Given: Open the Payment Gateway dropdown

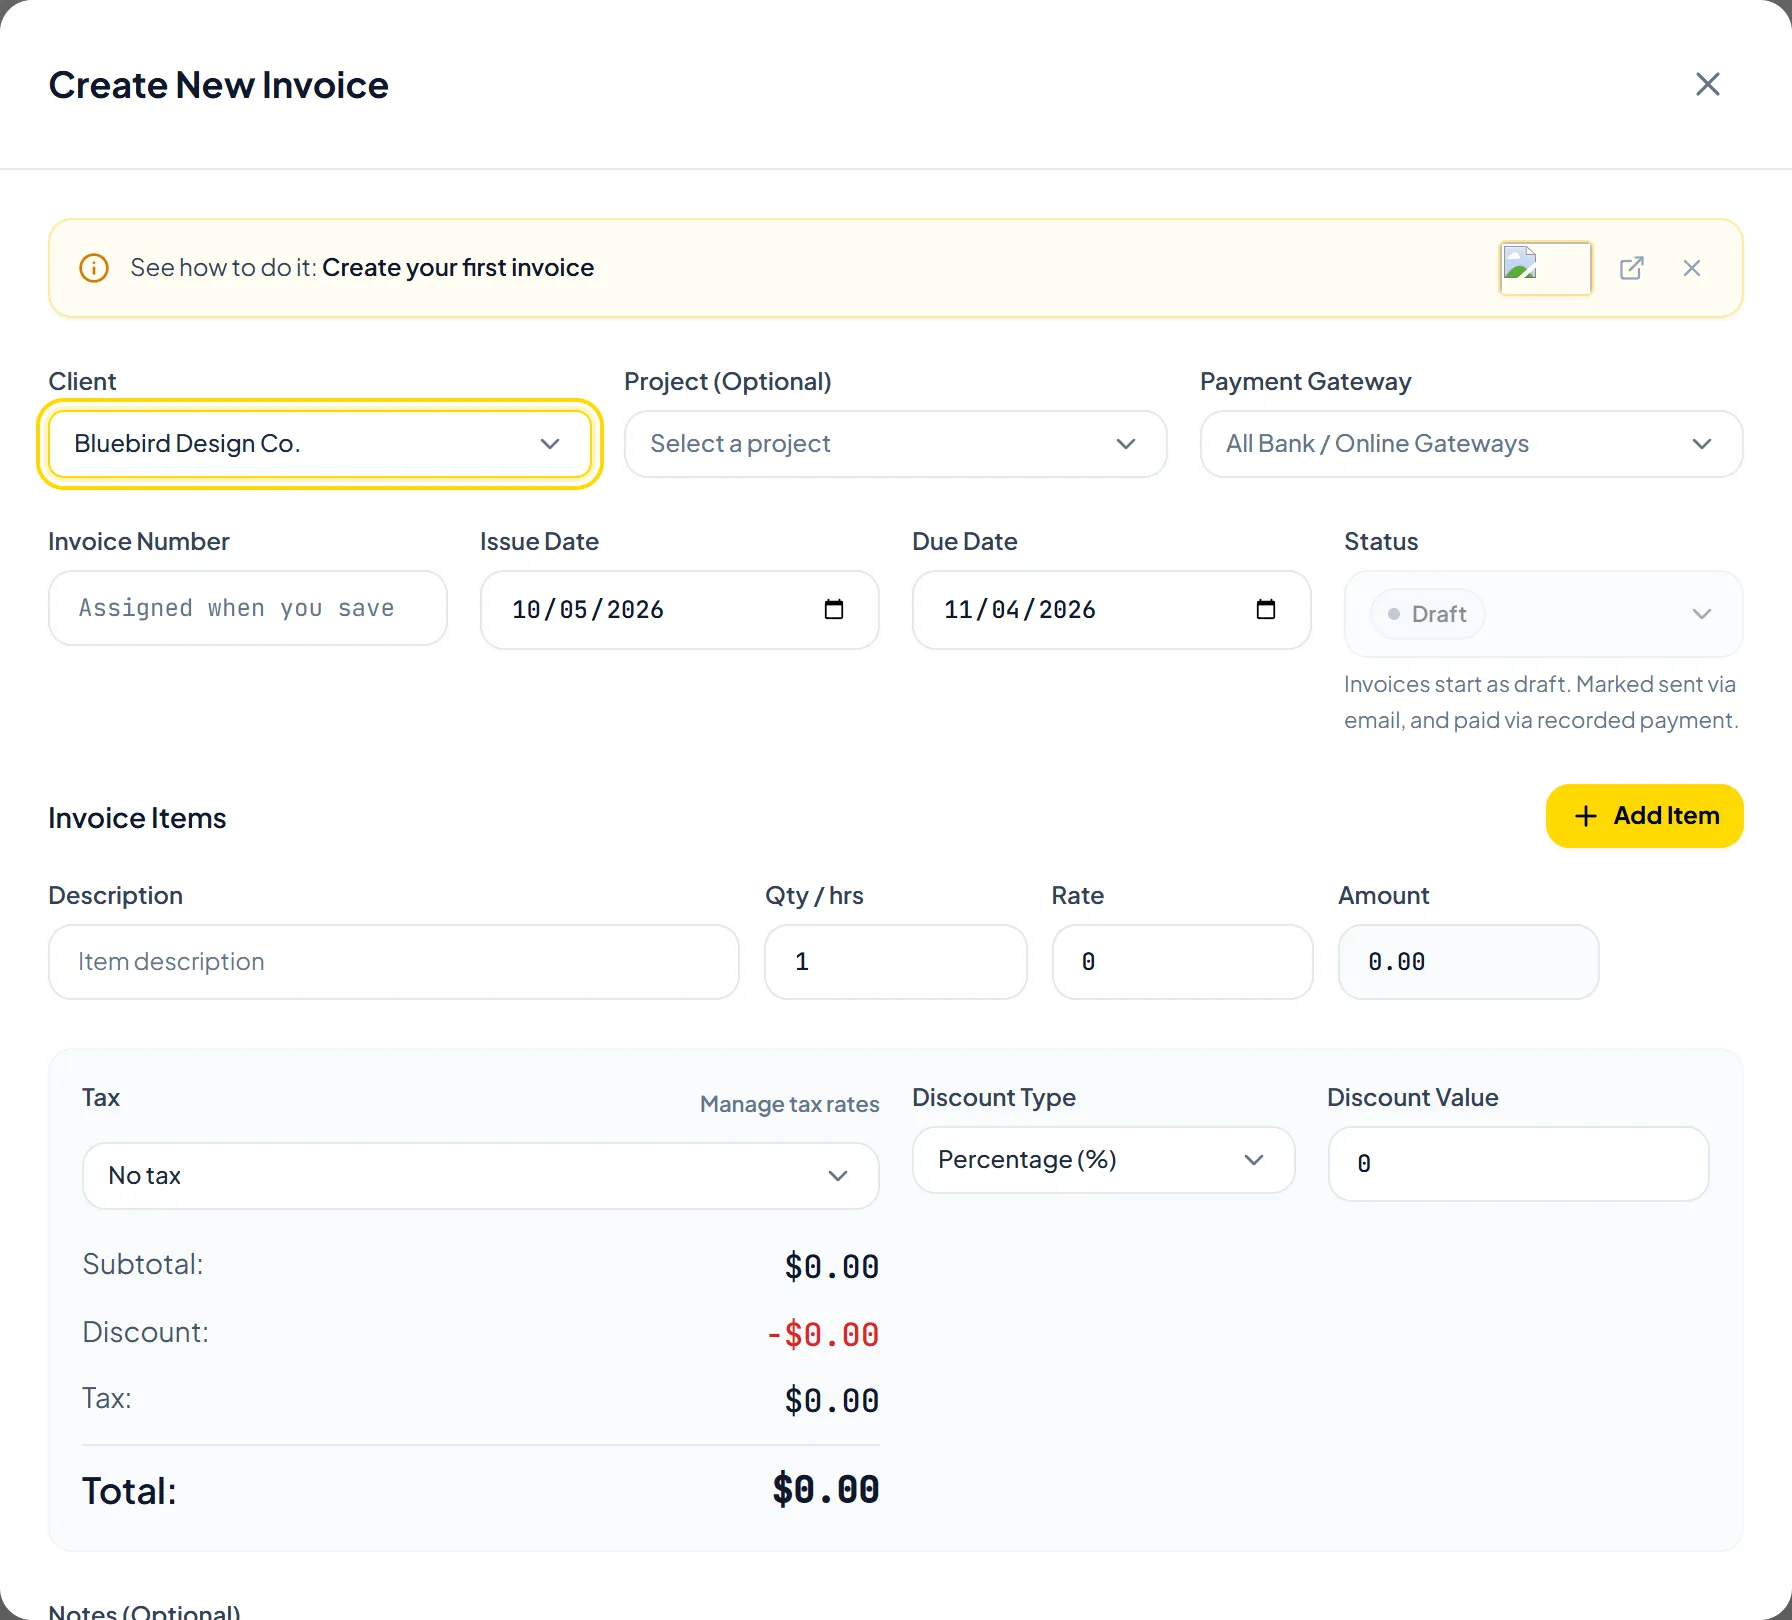Looking at the screenshot, I should coord(1471,444).
